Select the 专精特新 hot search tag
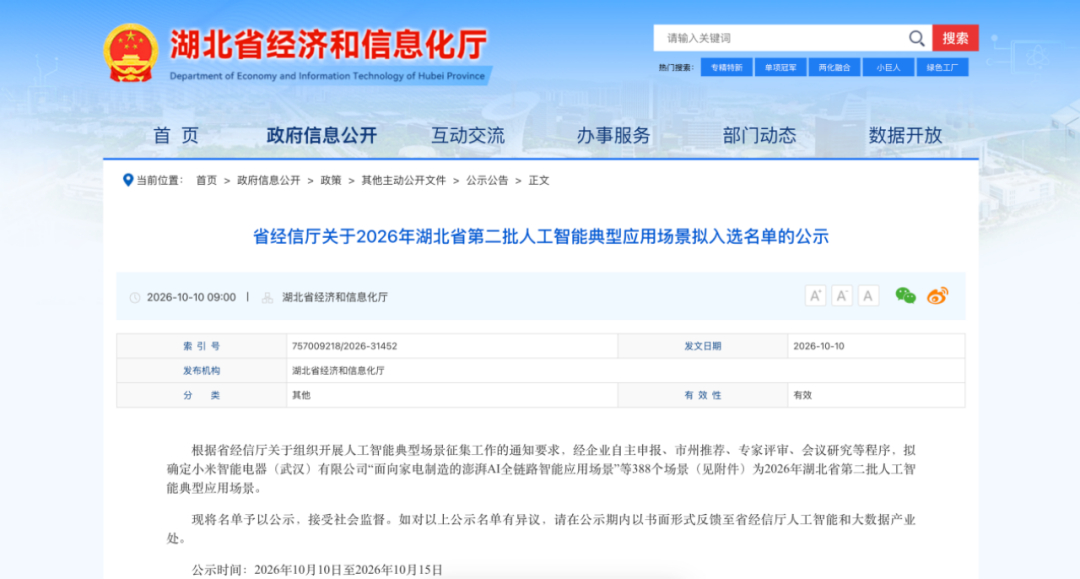 pos(727,67)
